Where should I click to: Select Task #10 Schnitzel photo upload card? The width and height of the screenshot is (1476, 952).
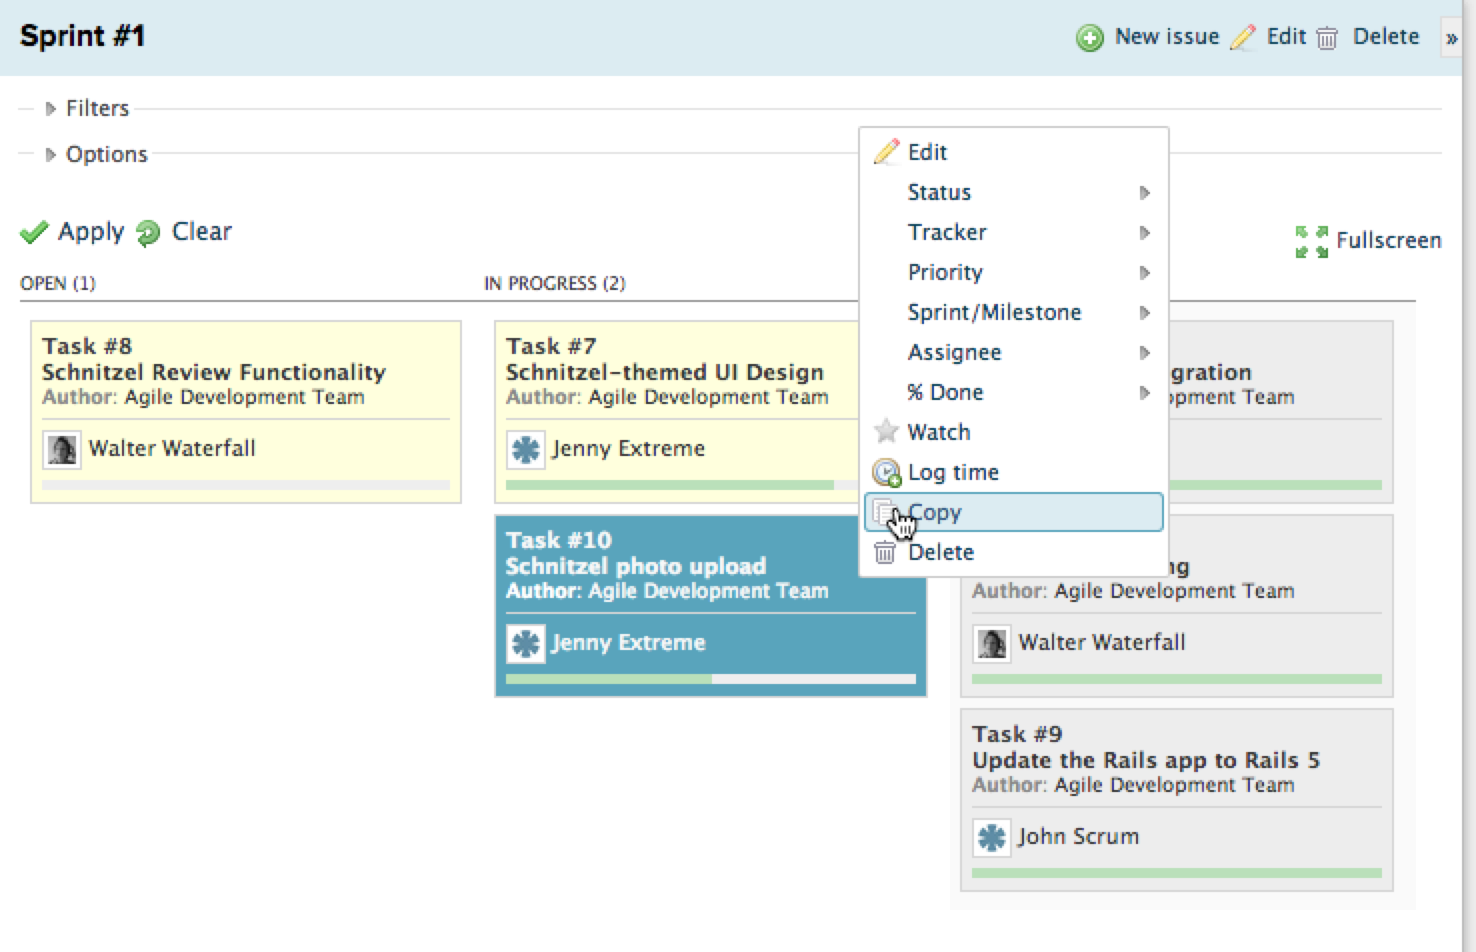(711, 606)
